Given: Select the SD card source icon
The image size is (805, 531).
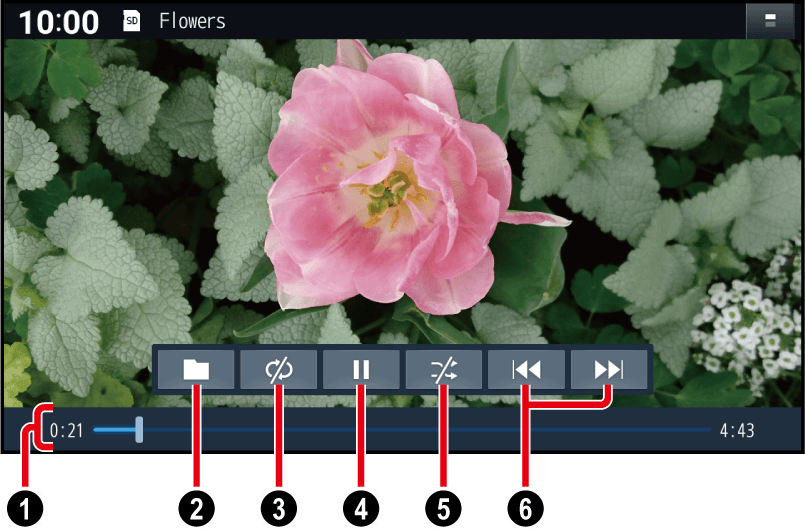Looking at the screenshot, I should click(132, 21).
